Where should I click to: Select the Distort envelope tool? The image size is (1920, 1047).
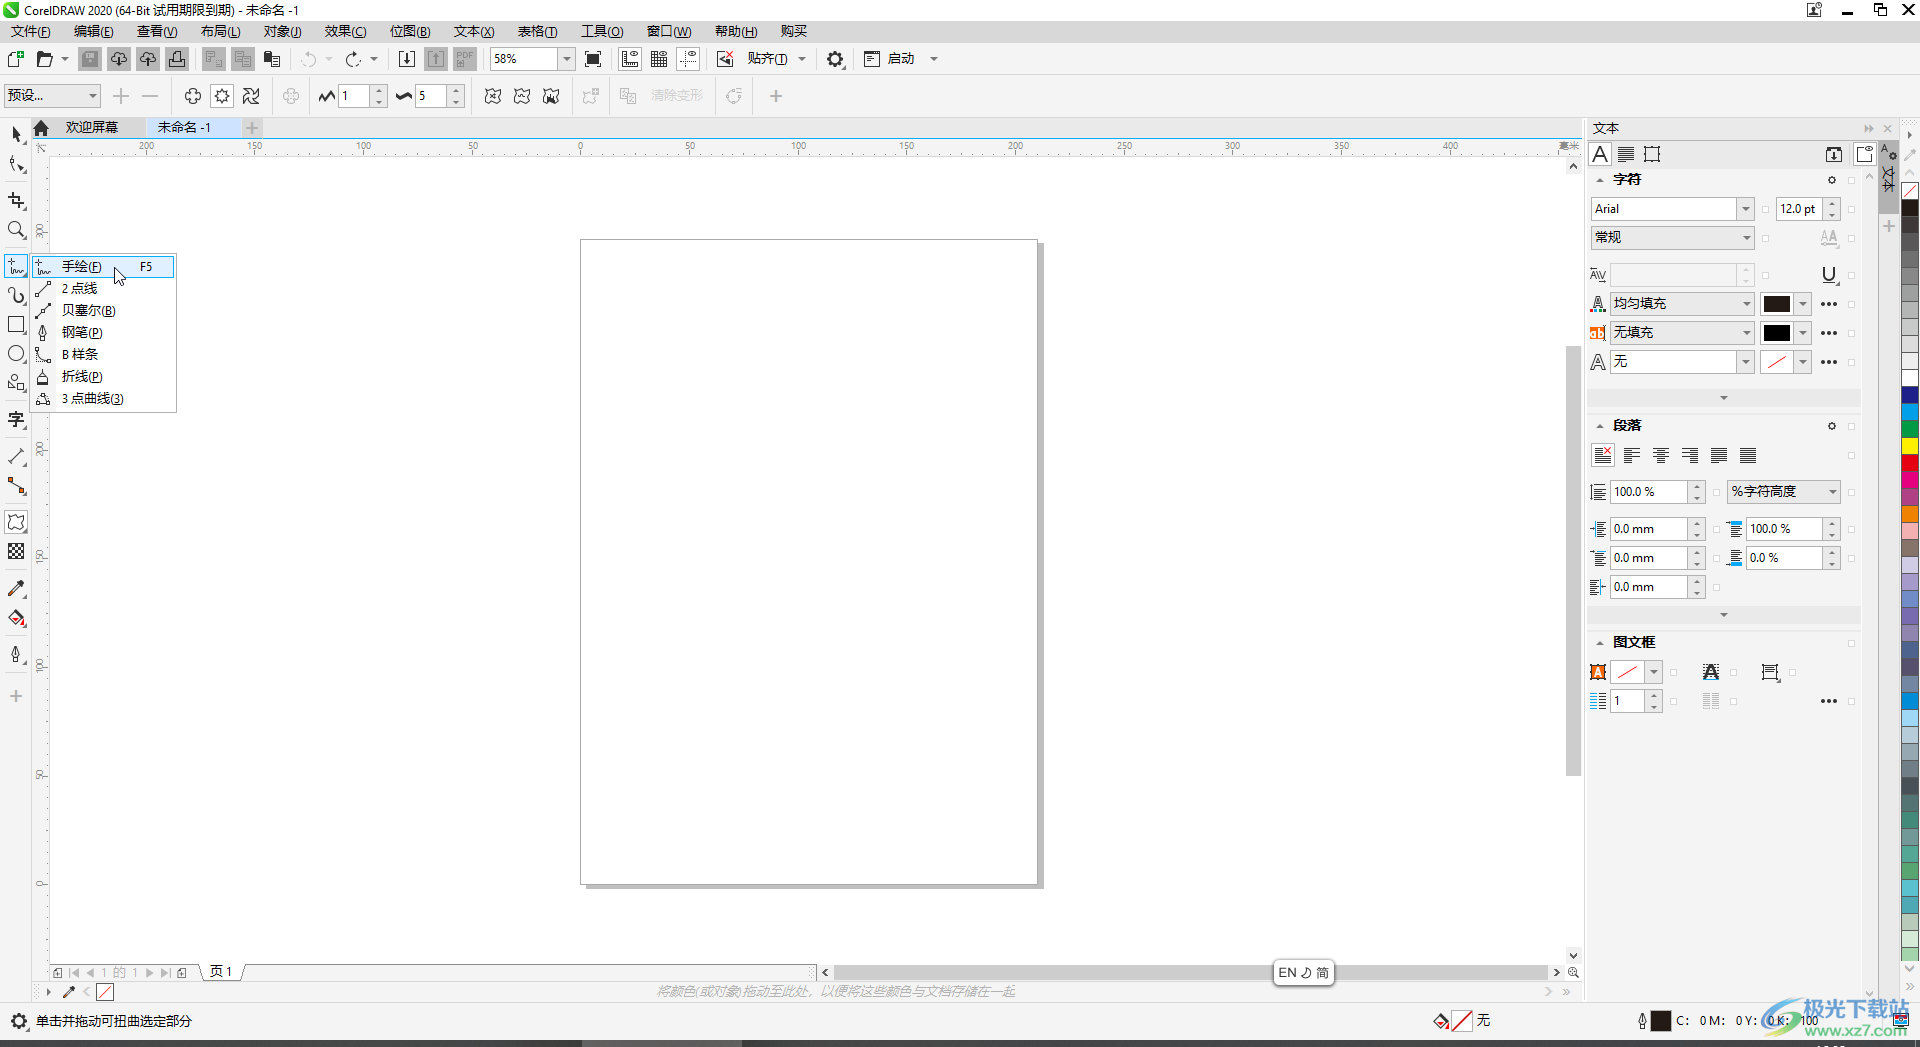16,522
